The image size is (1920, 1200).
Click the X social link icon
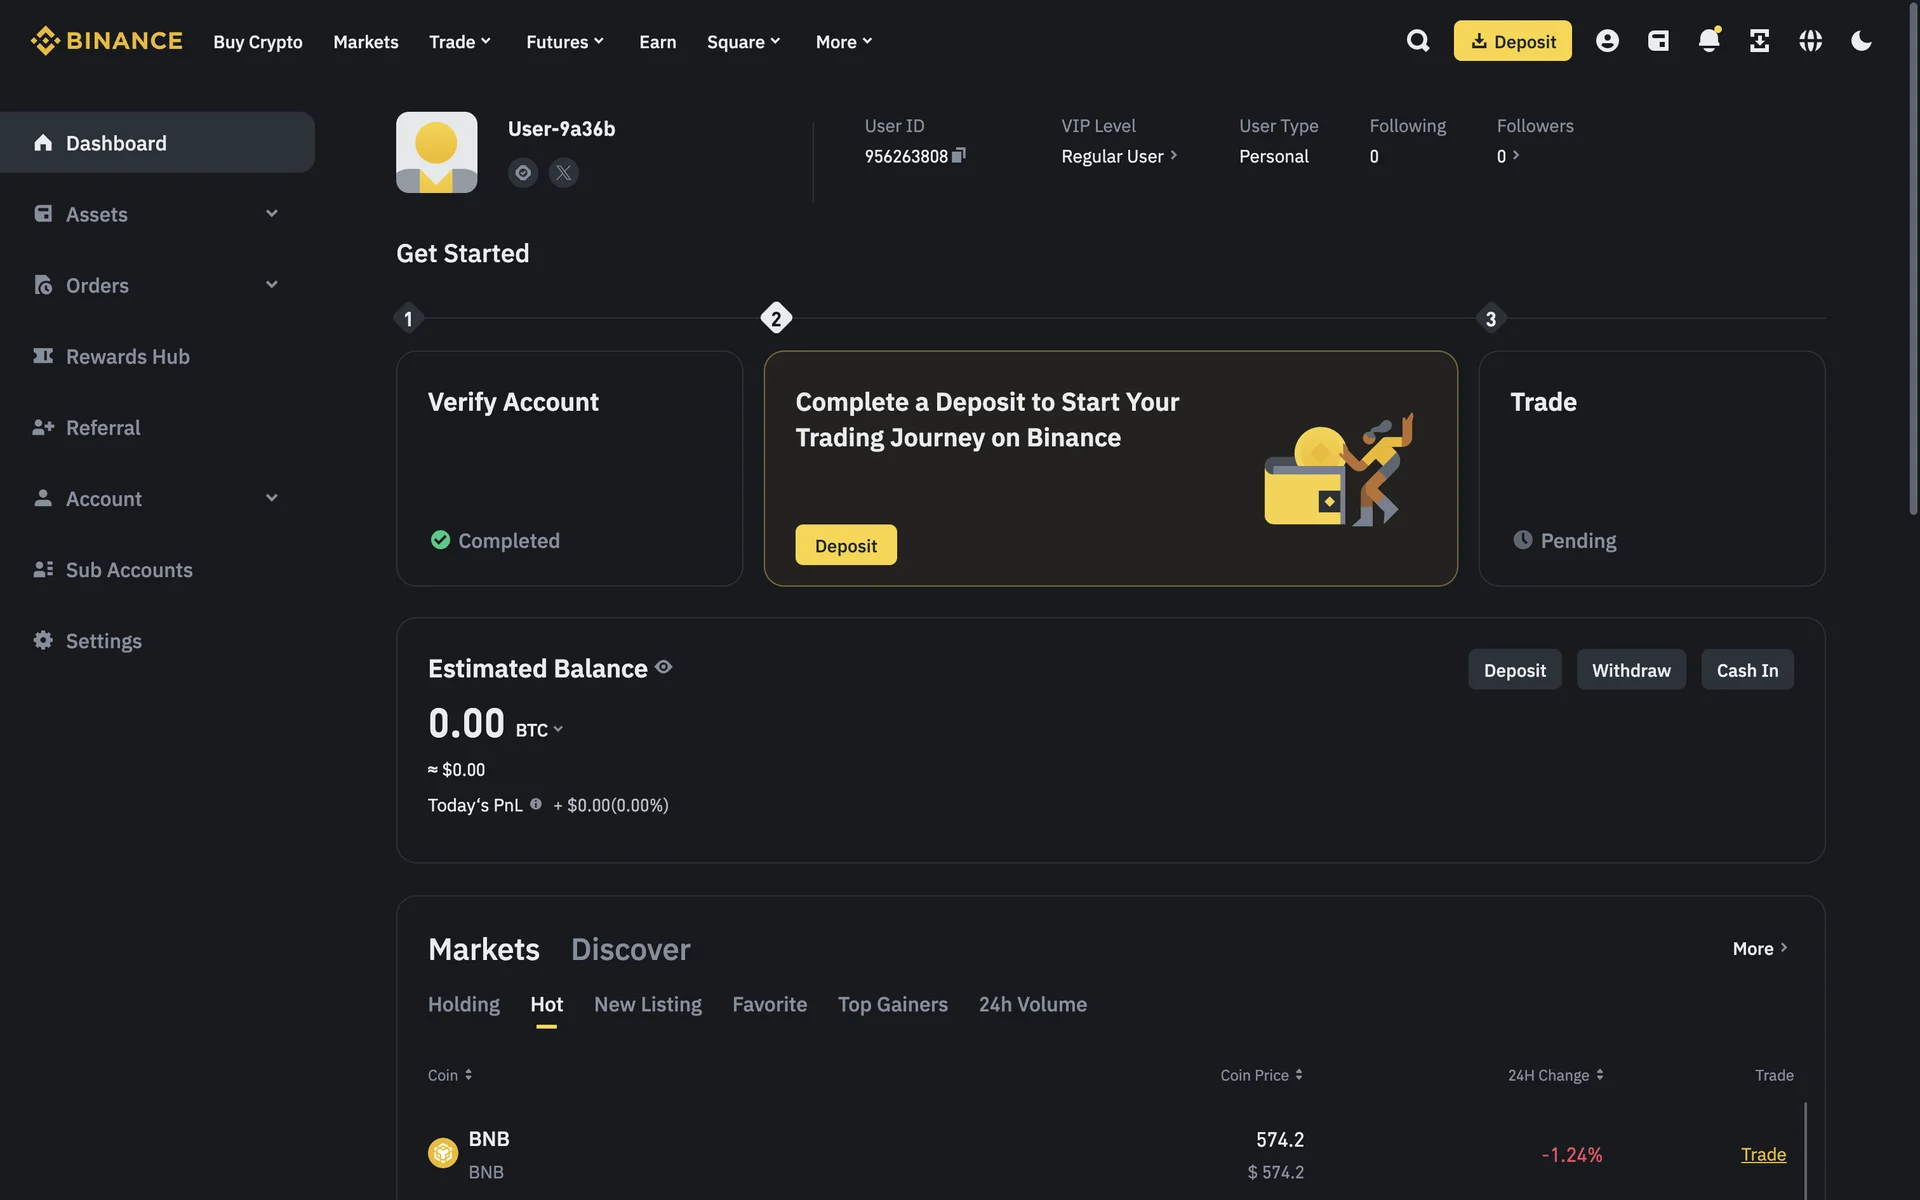[564, 173]
